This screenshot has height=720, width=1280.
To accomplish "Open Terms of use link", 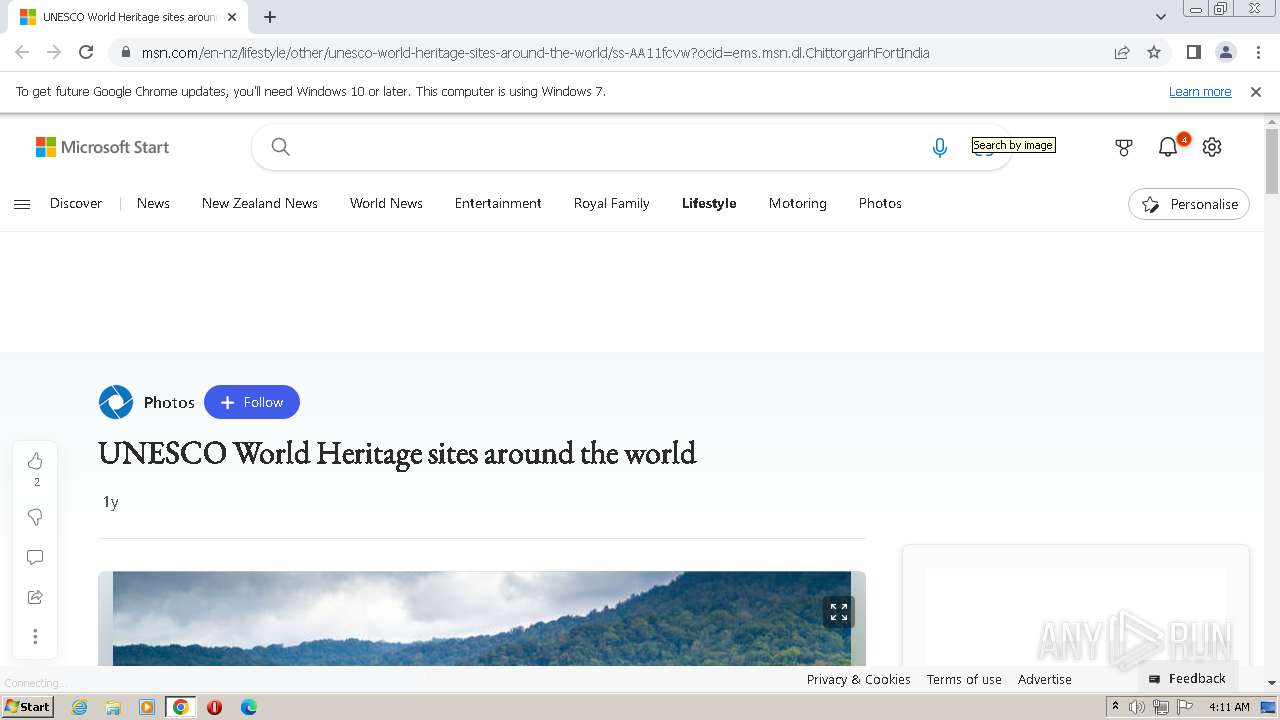I will pyautogui.click(x=964, y=679).
